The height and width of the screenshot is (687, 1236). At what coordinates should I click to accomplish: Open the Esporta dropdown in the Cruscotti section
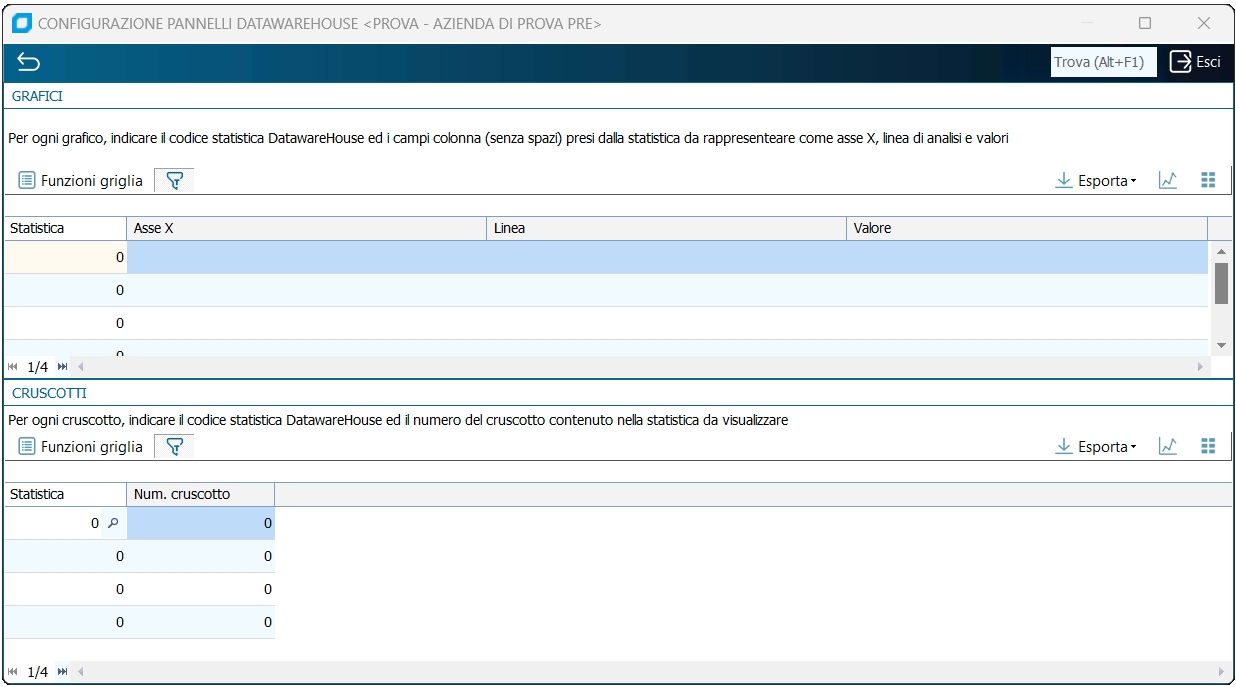(1097, 447)
